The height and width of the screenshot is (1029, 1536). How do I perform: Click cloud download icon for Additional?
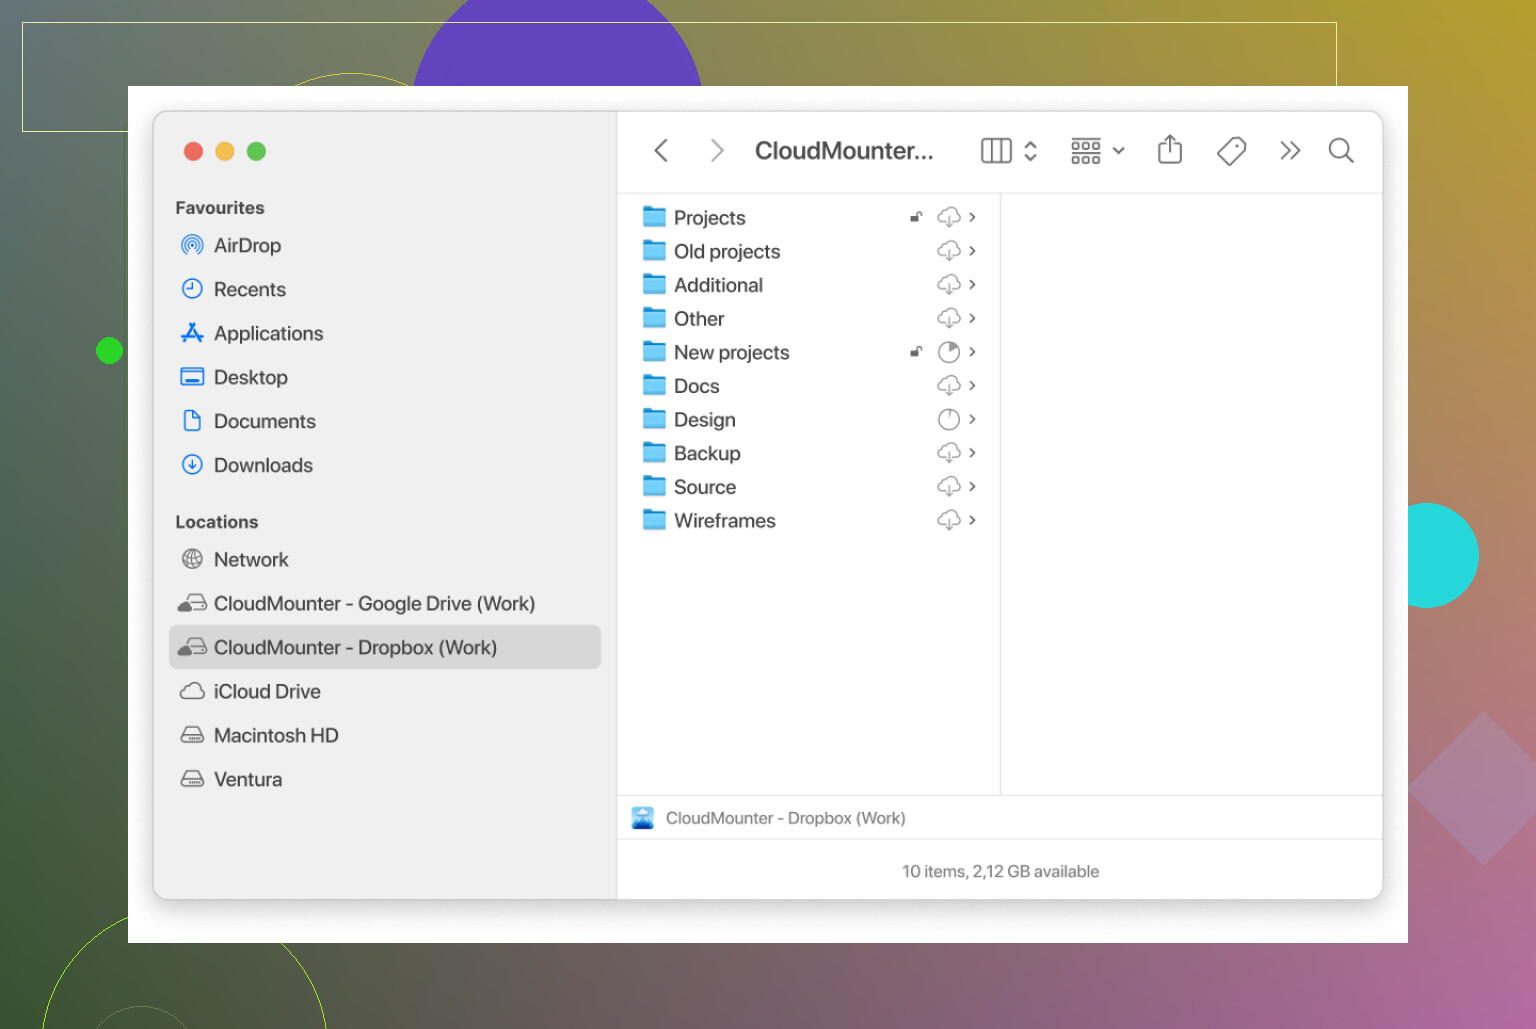click(x=949, y=285)
